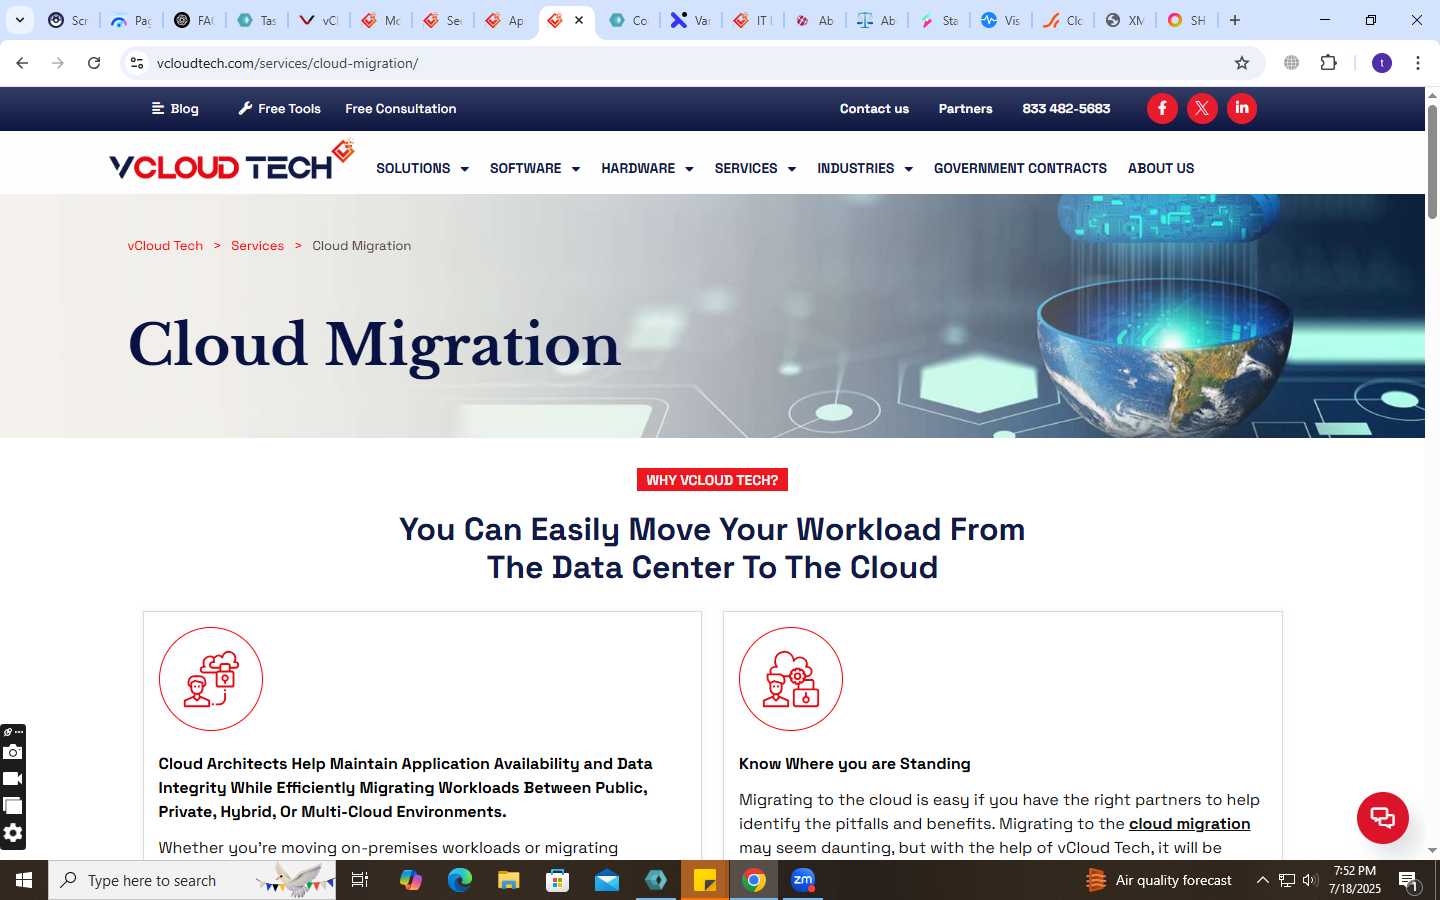Open the LinkedIn social icon

[x=1242, y=108]
